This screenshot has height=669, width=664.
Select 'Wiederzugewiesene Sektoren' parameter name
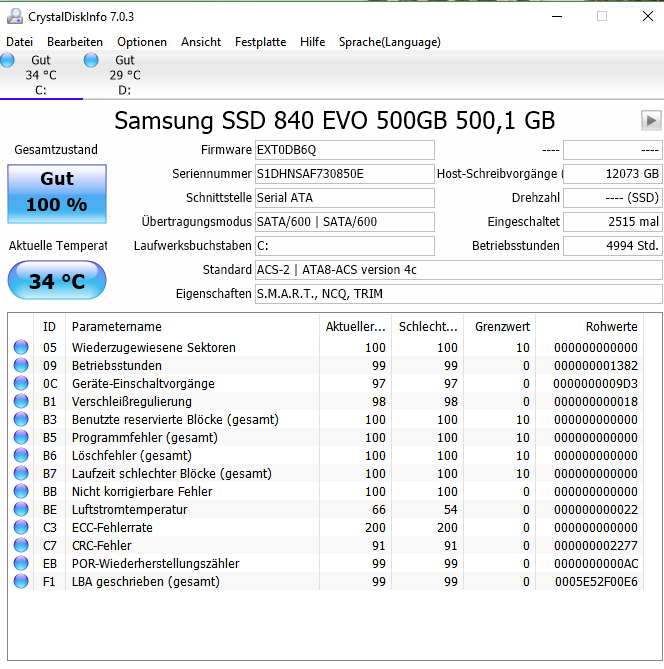(x=154, y=347)
